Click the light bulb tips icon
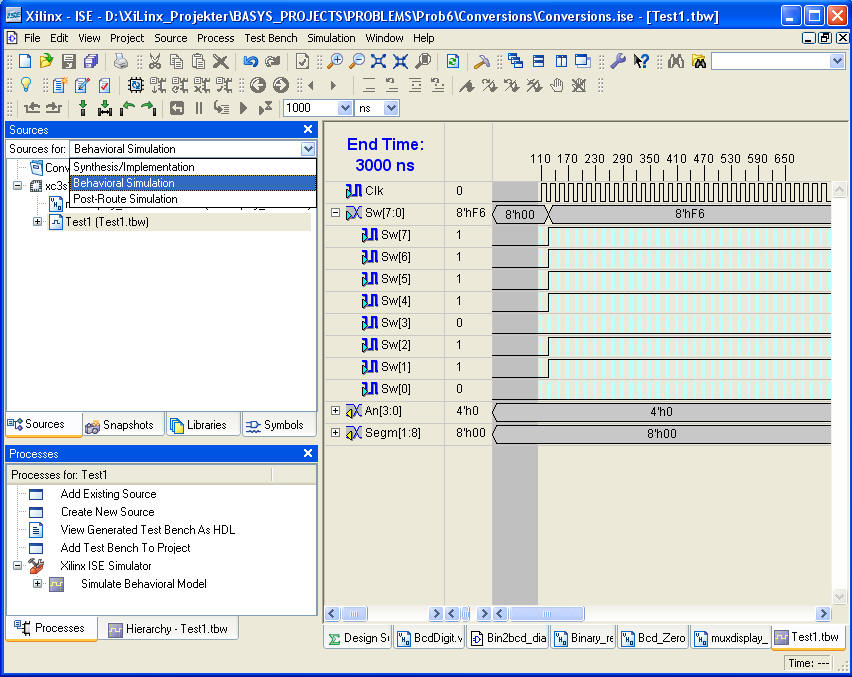The width and height of the screenshot is (852, 677). [26, 85]
